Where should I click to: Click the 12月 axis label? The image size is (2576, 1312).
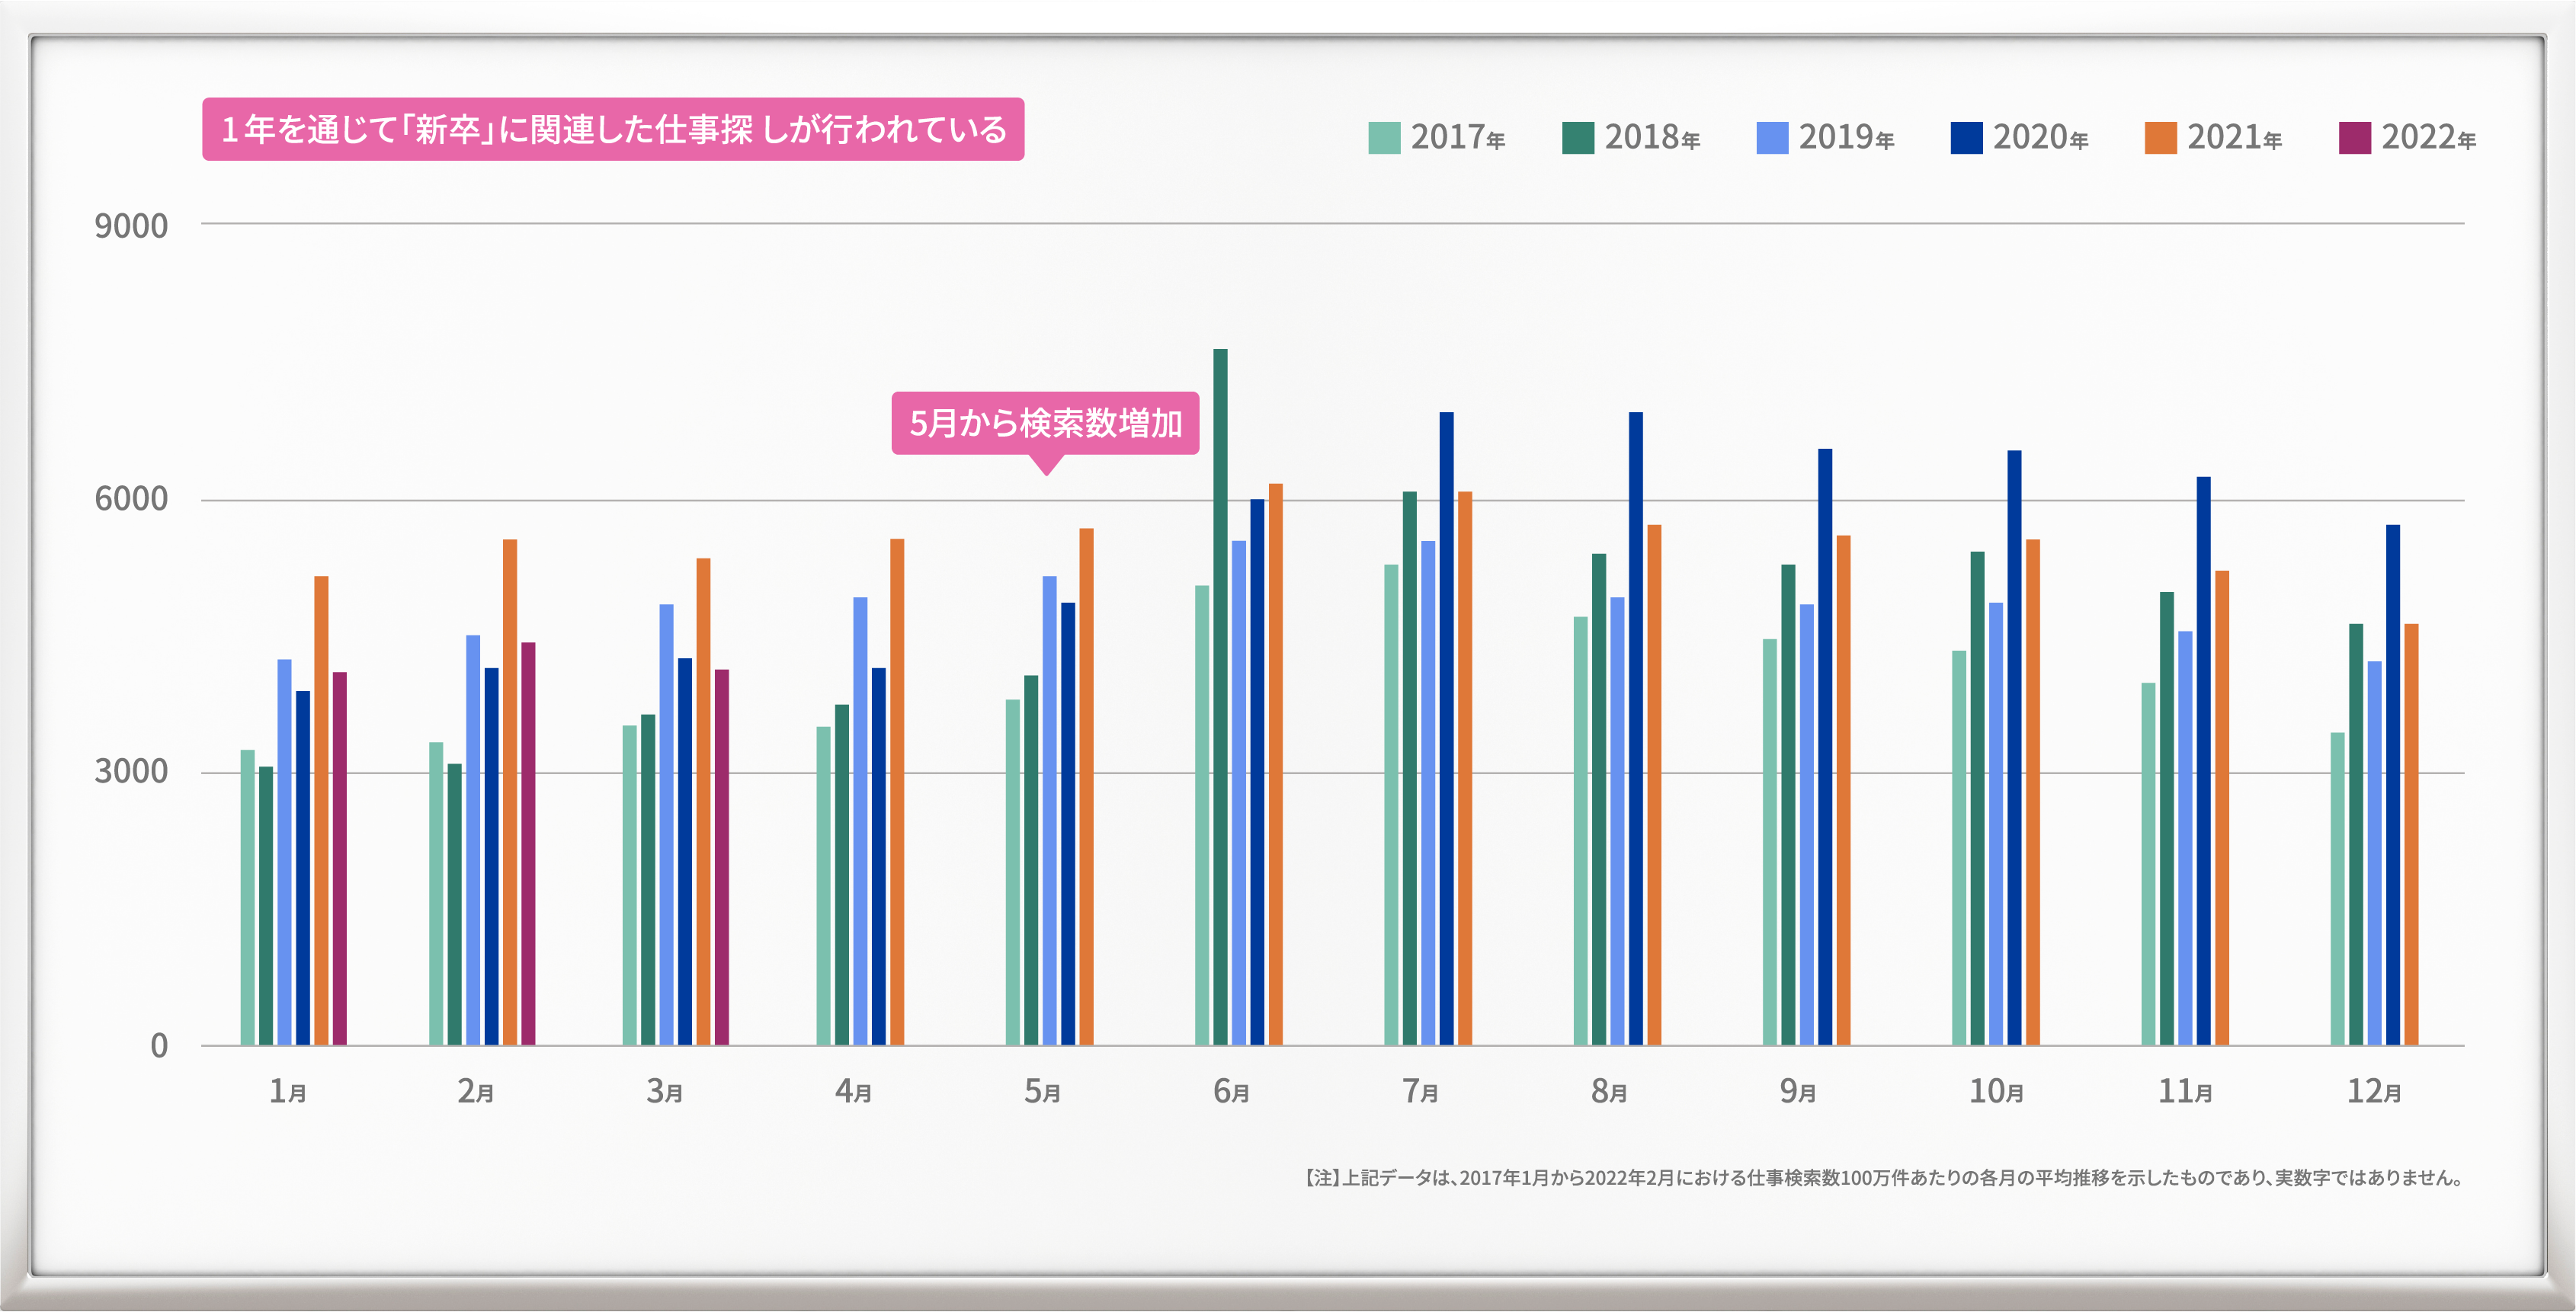pyautogui.click(x=2373, y=1091)
